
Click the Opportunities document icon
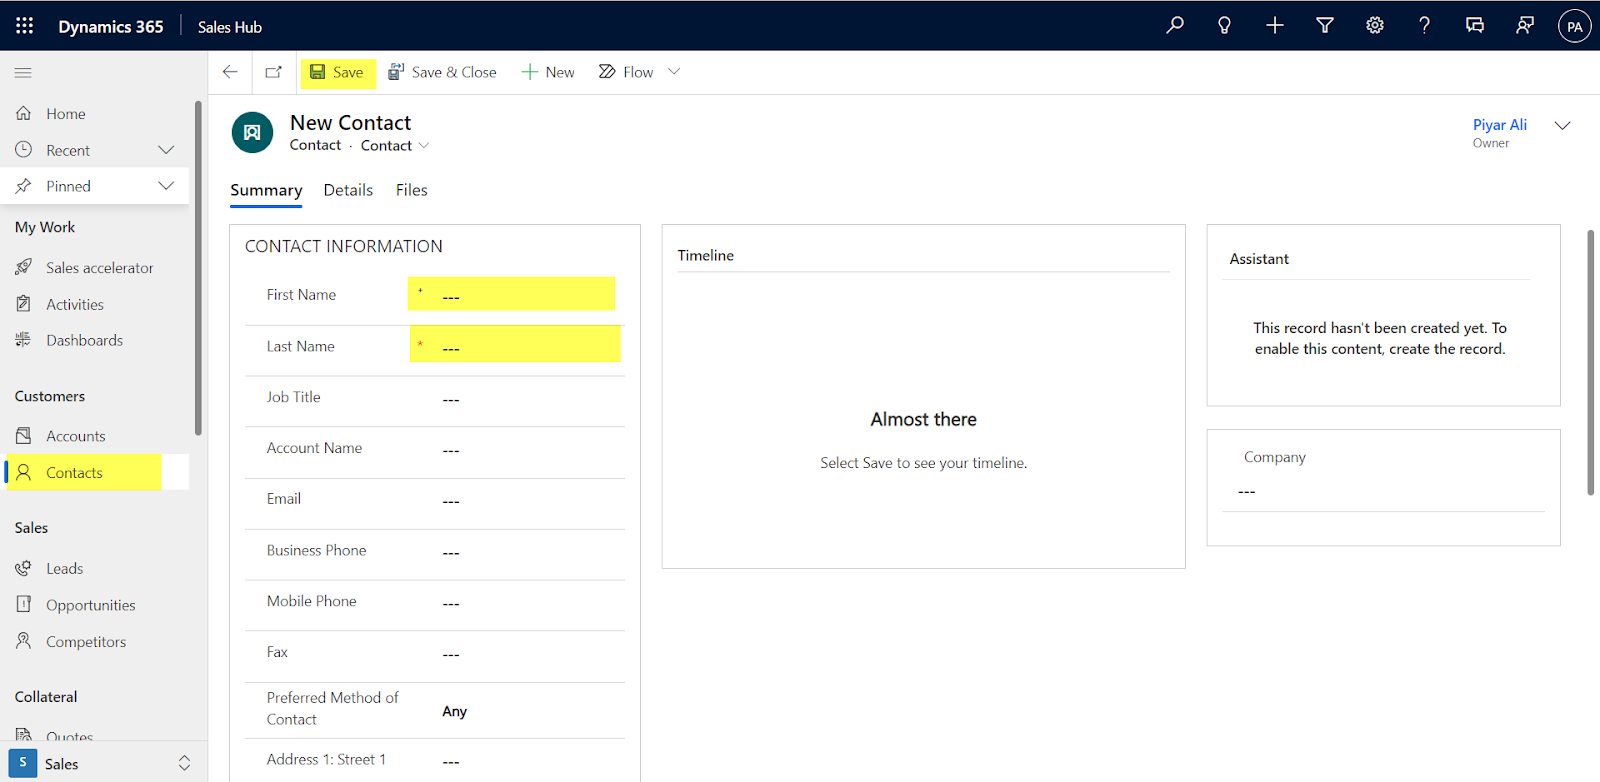point(24,604)
